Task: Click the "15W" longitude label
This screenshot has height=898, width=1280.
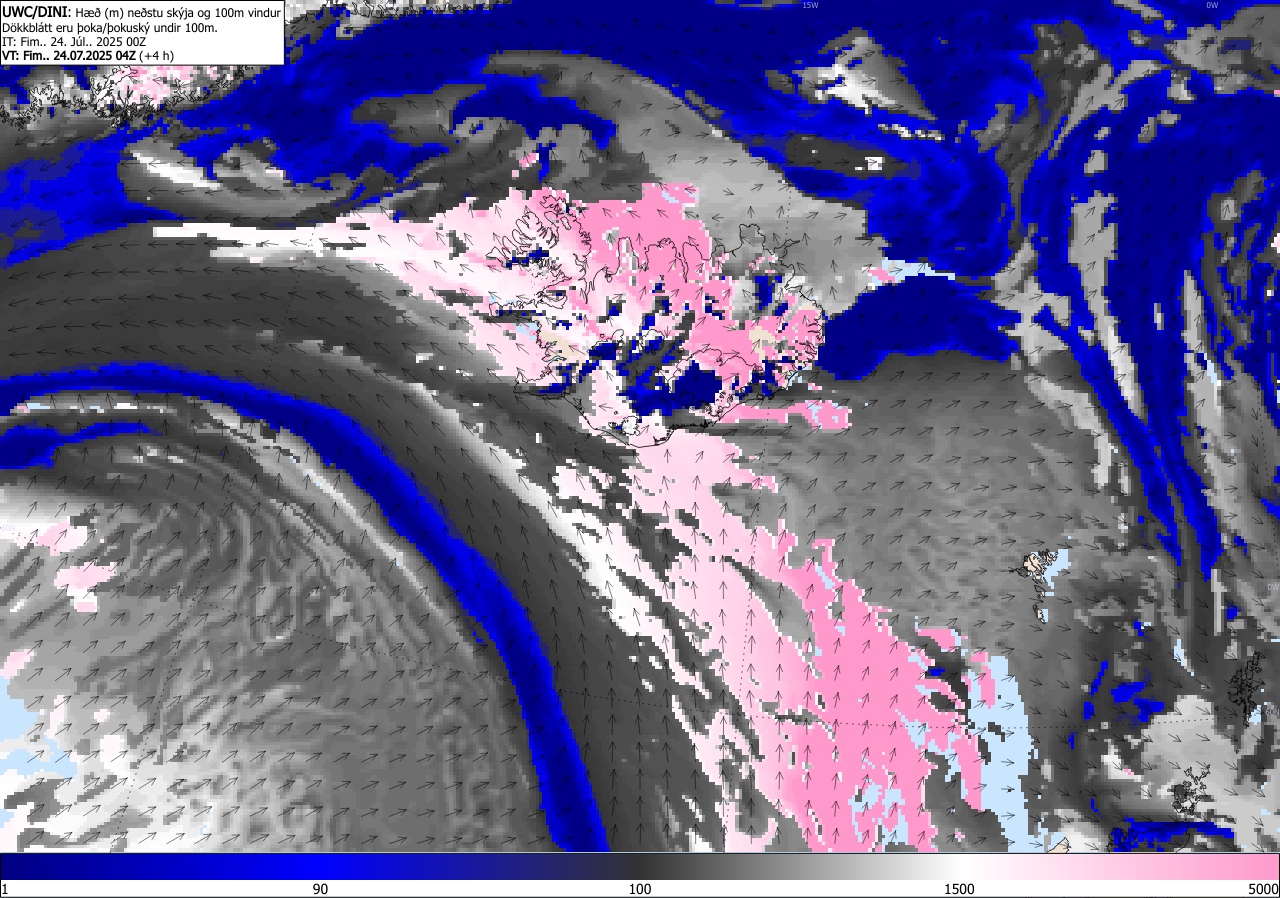Action: [810, 5]
